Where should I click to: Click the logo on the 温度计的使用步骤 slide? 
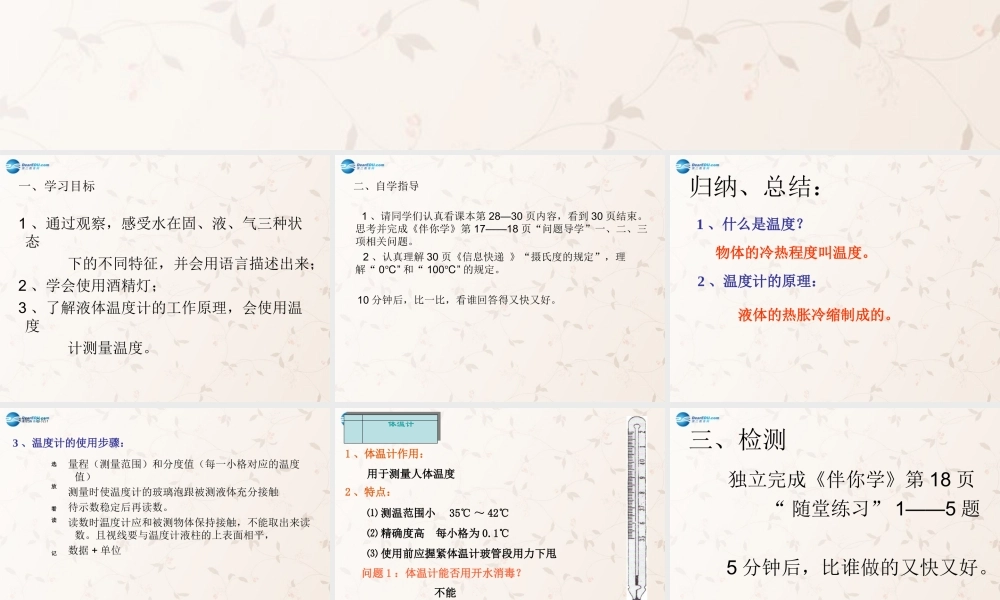click(x=27, y=419)
